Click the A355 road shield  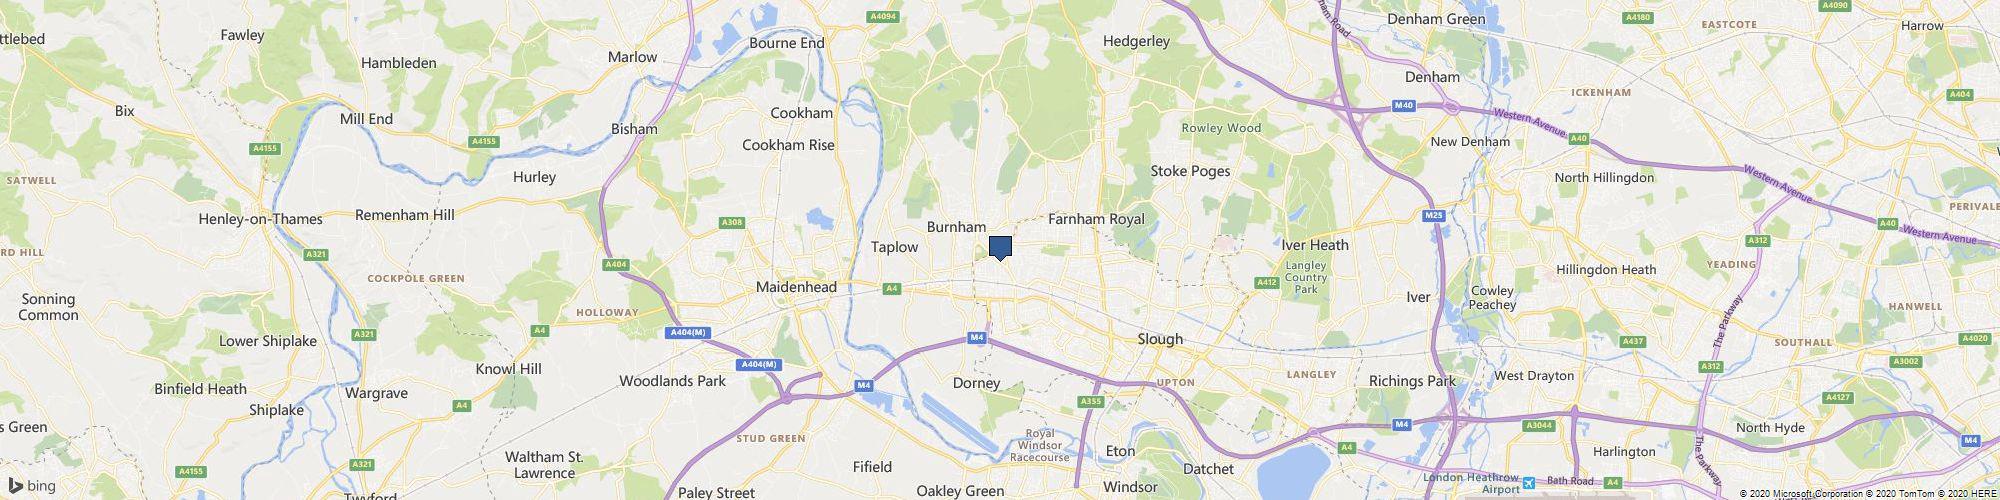1091,401
